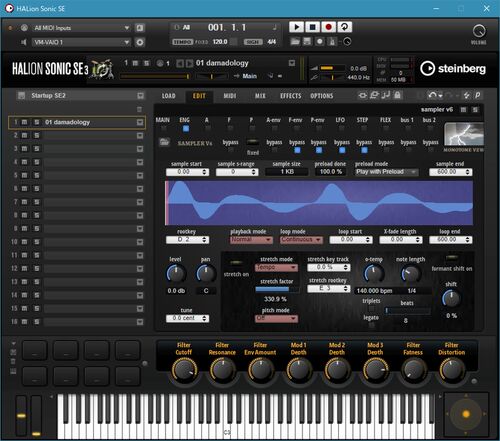500x441 pixels.
Task: Click the sample folder icon beside SAMPLER V4
Action: coord(164,142)
